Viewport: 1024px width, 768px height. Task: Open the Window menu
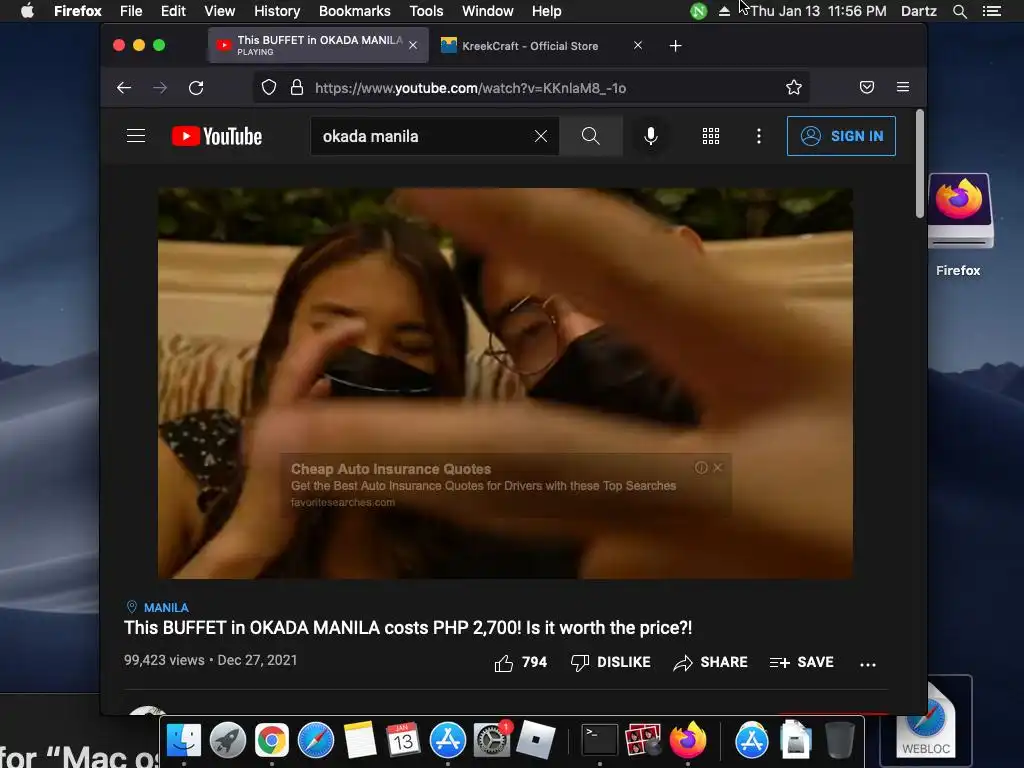click(488, 11)
